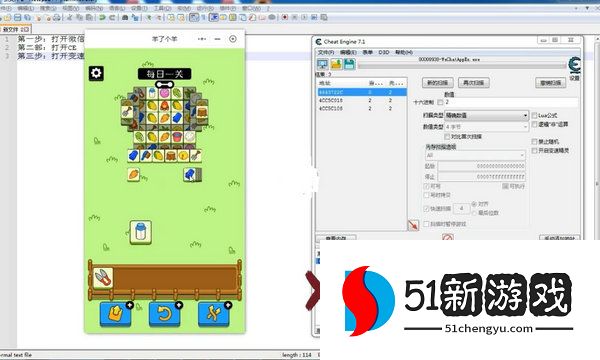Click the Undo Scan button (撤销扫描)
600x360 pixels.
click(x=551, y=83)
